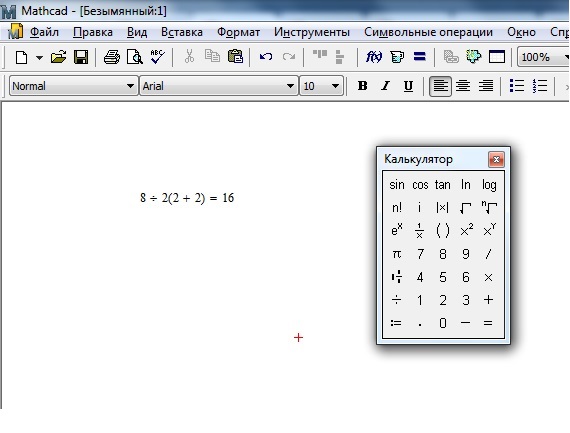The image size is (570, 433).
Task: Click the Undo arrow icon
Action: point(266,57)
